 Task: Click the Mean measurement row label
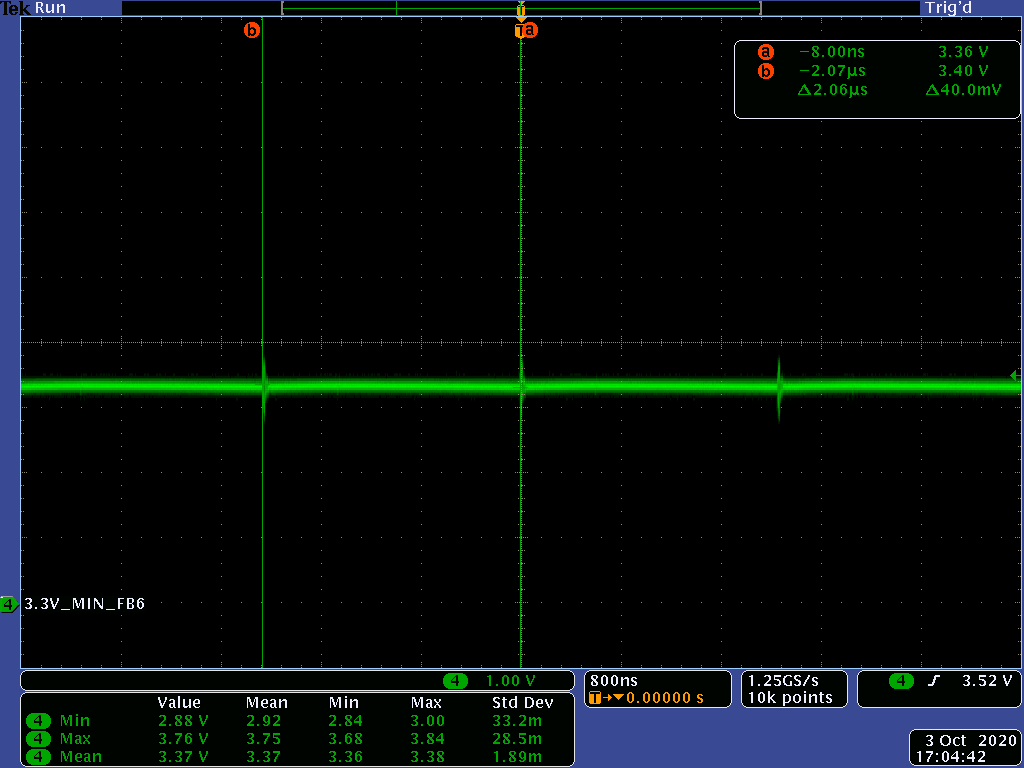coord(80,757)
